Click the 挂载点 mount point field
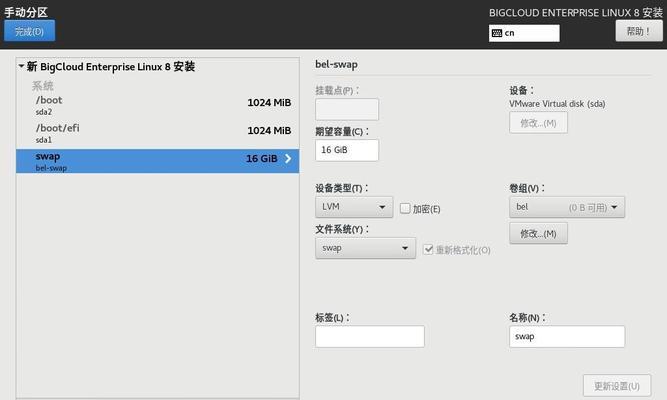The width and height of the screenshot is (667, 400). click(347, 109)
